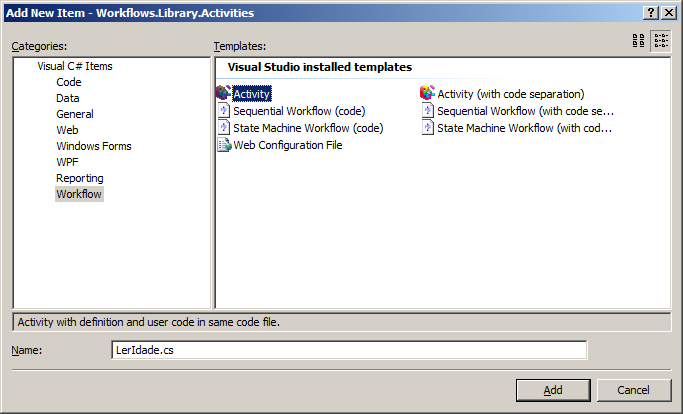This screenshot has height=414, width=683.
Task: Click the Sequential Workflow (code) icon
Action: (x=223, y=111)
